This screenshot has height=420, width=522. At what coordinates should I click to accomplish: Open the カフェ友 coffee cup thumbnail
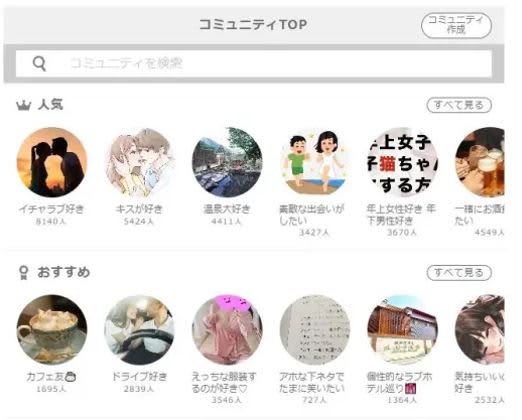(52, 330)
